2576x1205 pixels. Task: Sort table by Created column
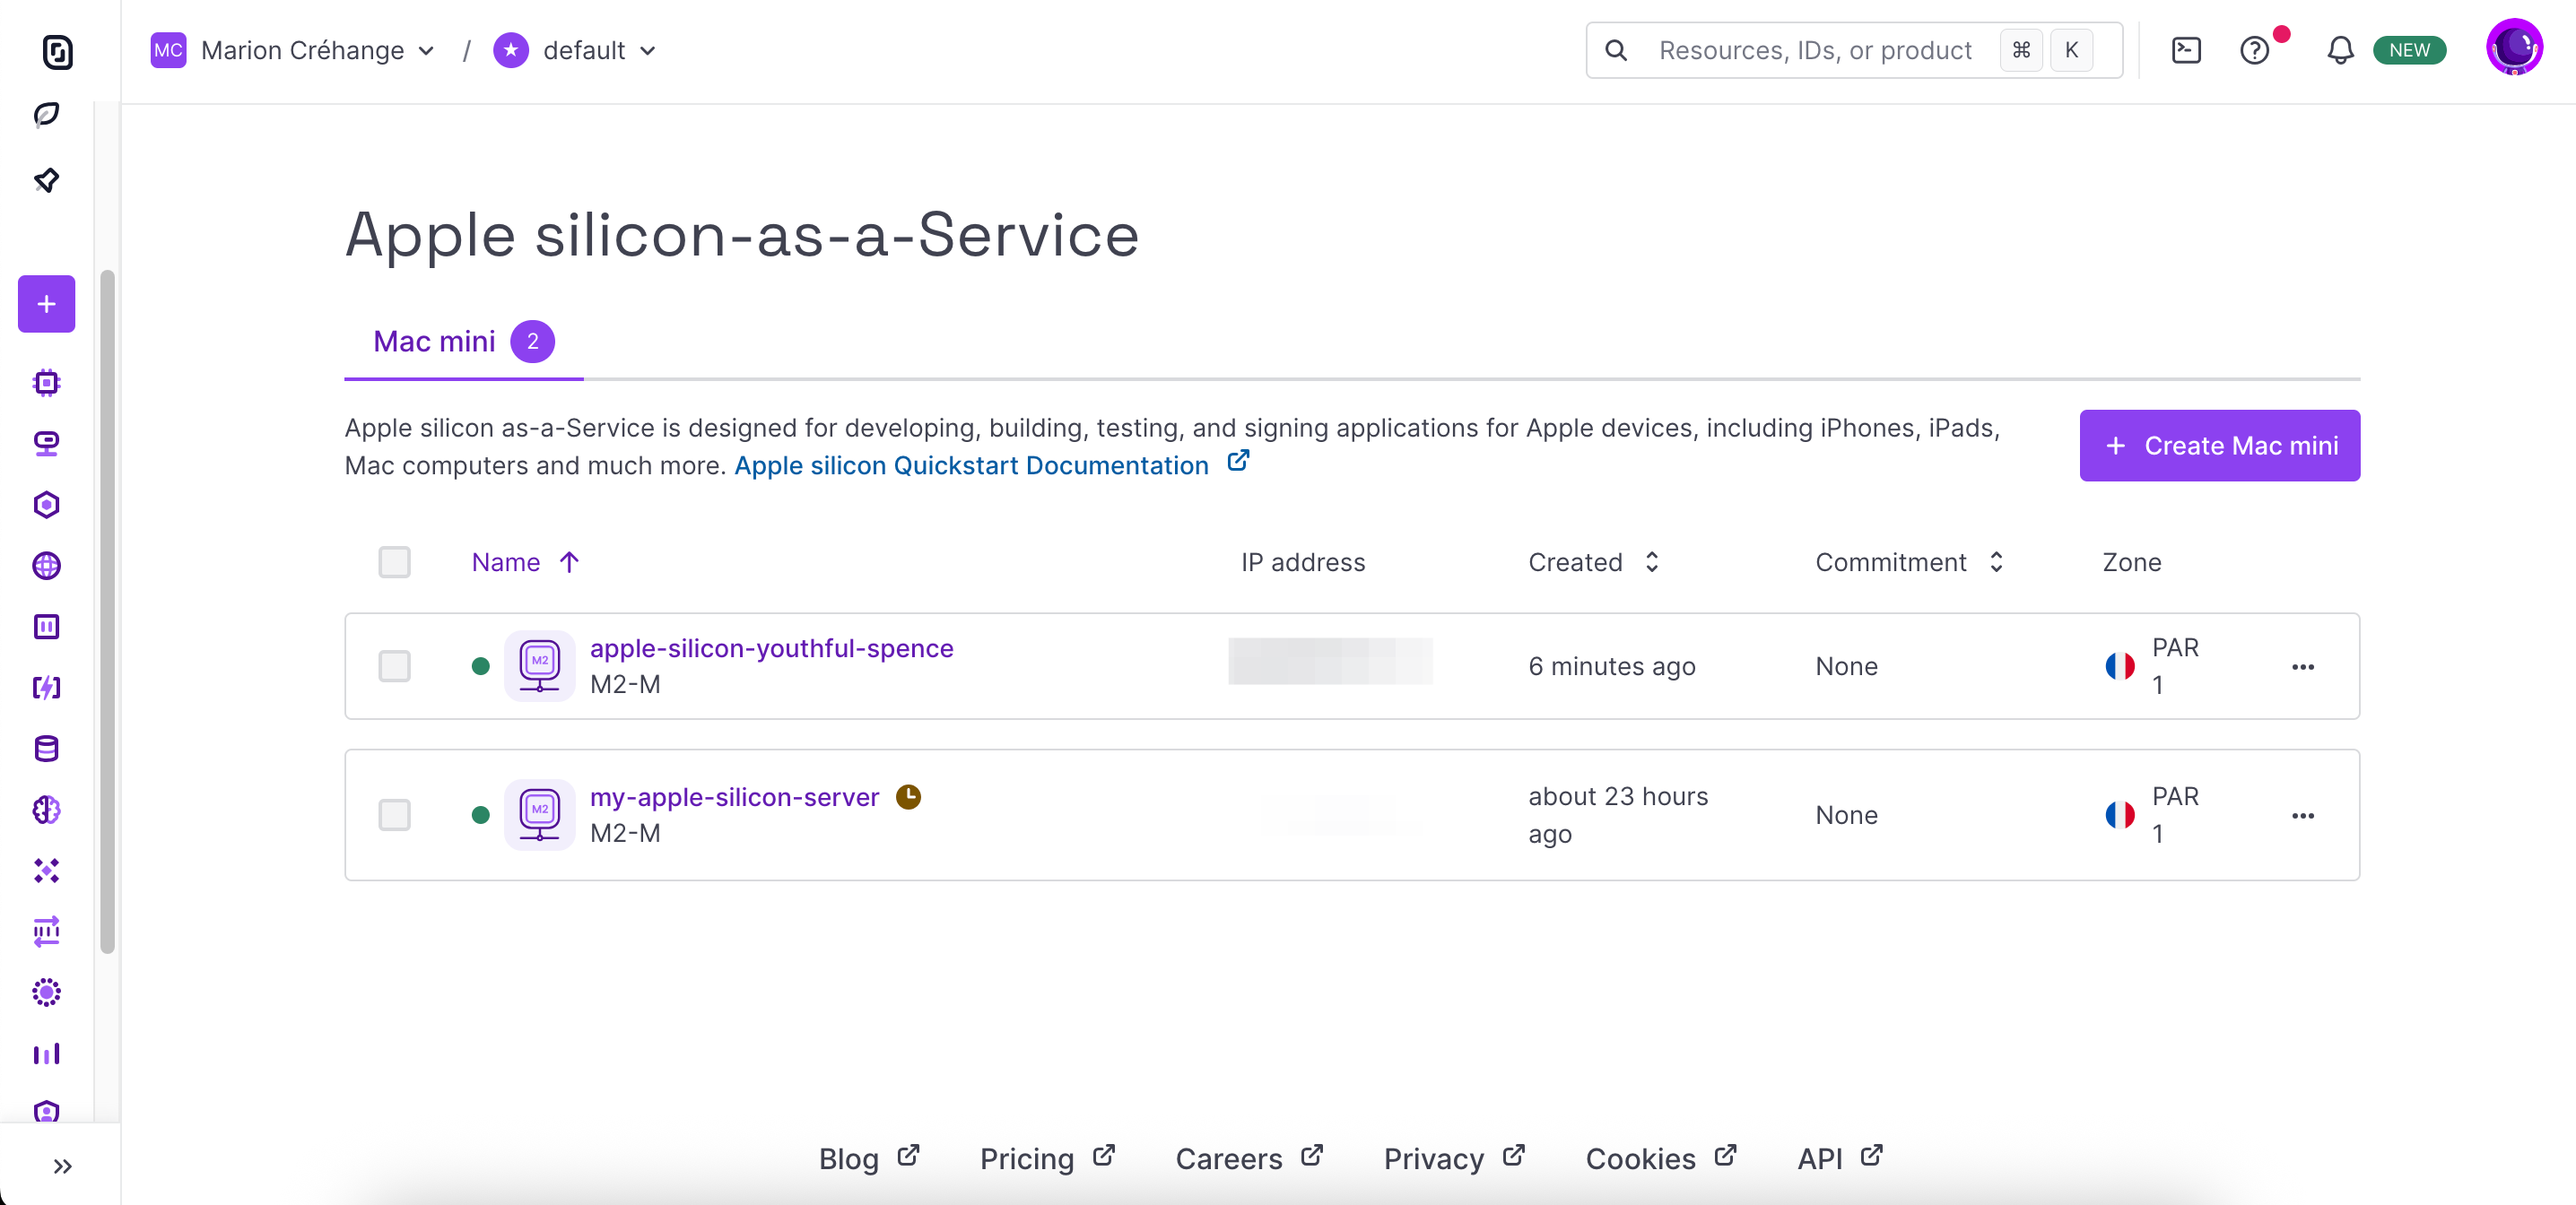tap(1593, 562)
